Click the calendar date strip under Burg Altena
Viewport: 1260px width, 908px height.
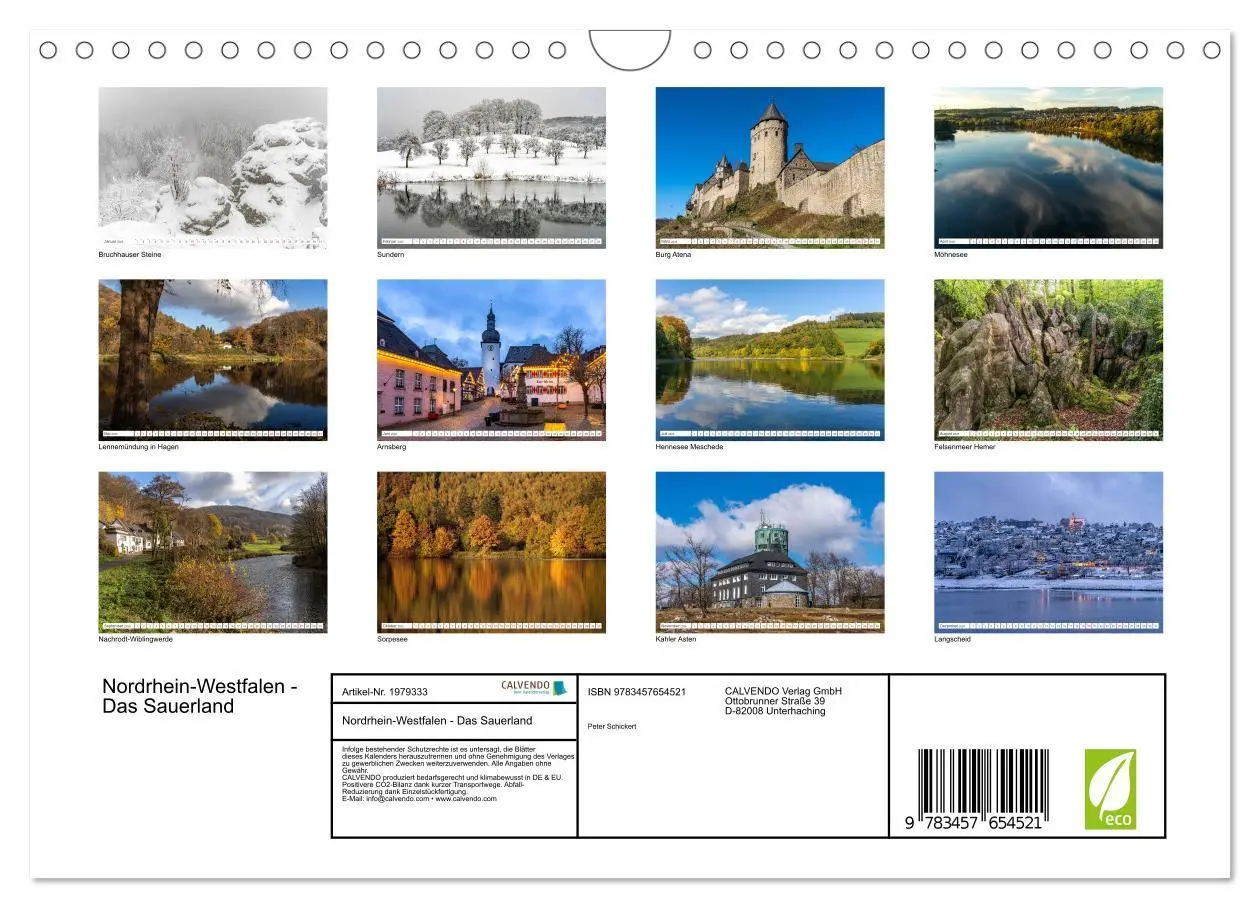click(770, 242)
